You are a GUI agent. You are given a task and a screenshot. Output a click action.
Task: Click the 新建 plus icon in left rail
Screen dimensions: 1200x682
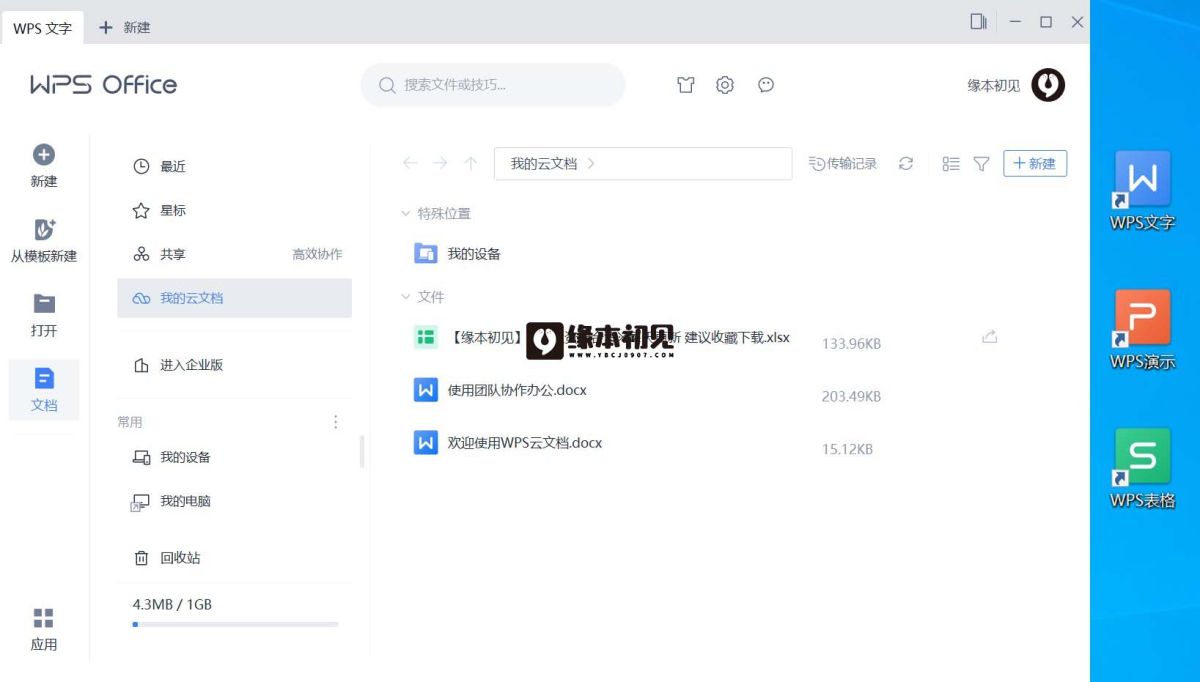(x=44, y=155)
